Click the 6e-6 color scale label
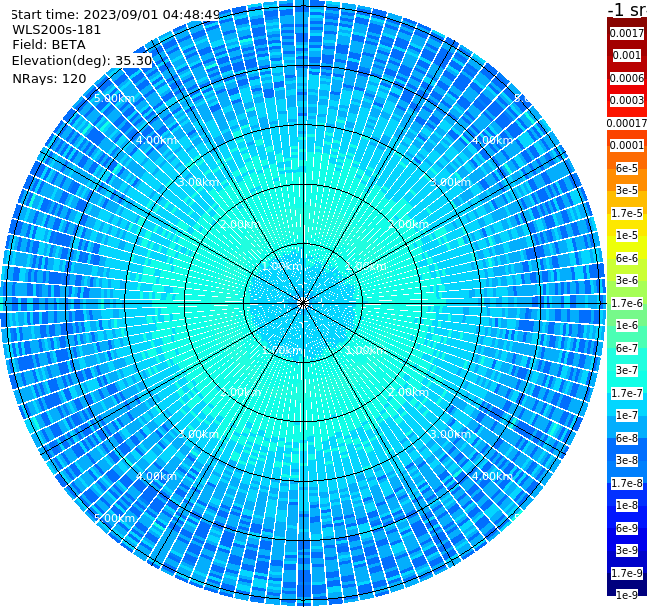This screenshot has height=607, width=647. point(627,258)
